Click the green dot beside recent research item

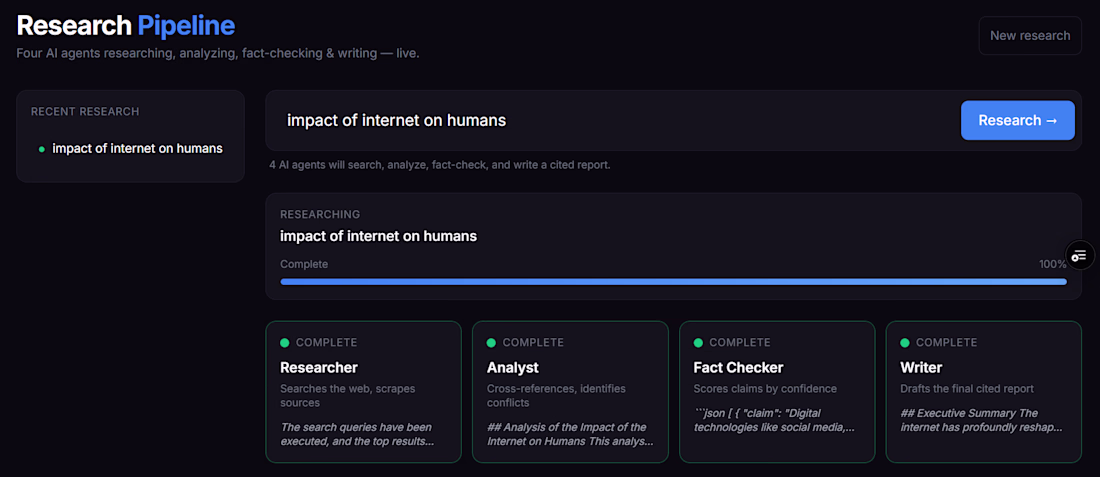41,149
